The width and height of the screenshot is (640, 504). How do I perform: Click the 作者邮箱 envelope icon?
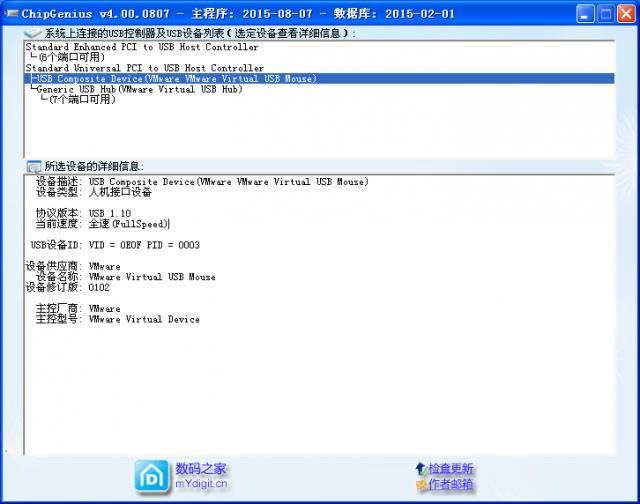(x=421, y=485)
